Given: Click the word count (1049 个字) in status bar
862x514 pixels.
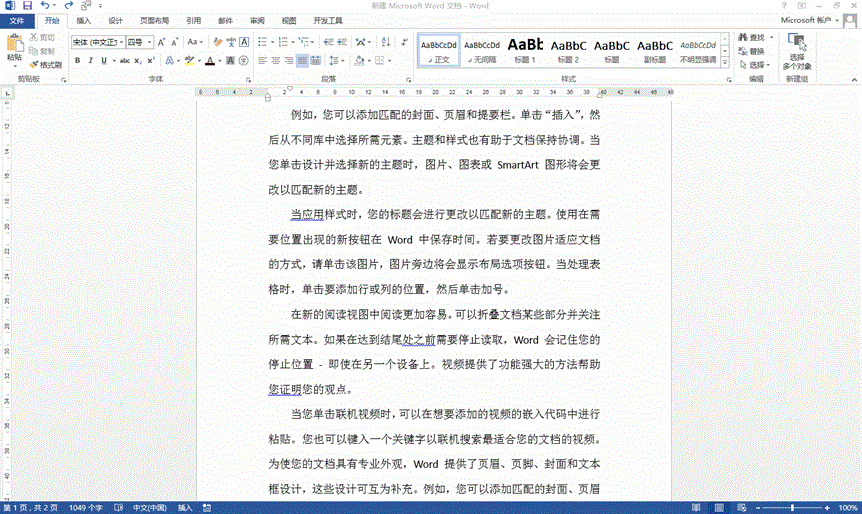Looking at the screenshot, I should coord(87,507).
